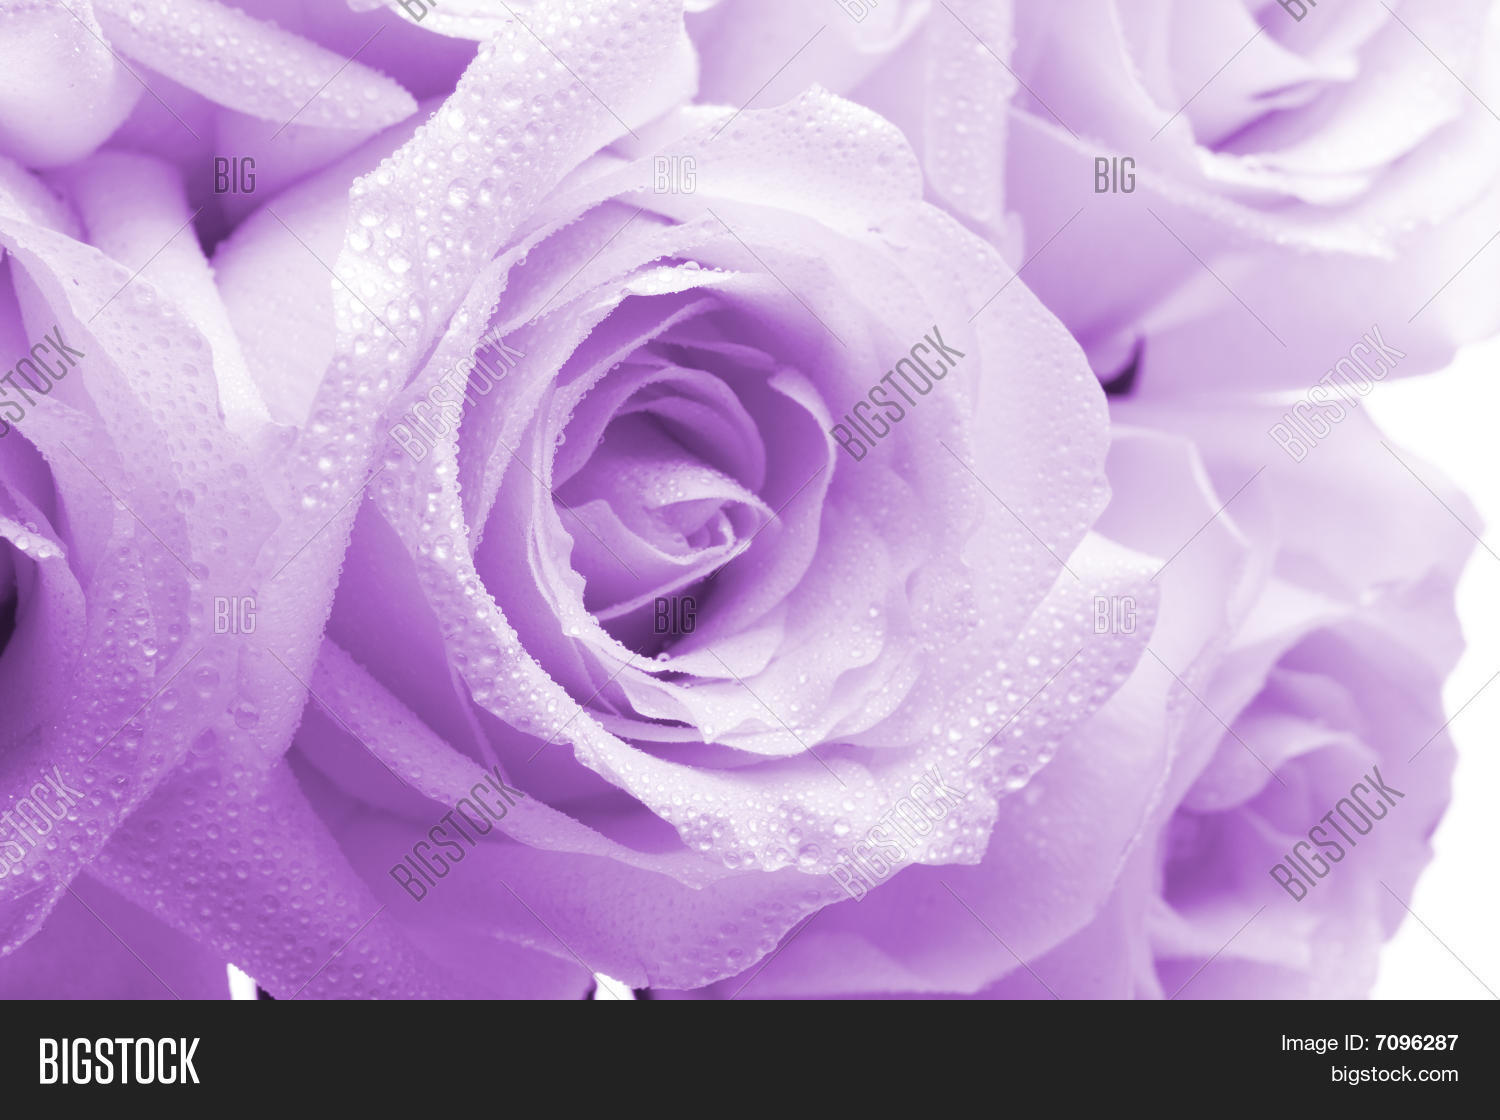
Task: Click the BIG watermark above the central rose
Action: tap(675, 176)
